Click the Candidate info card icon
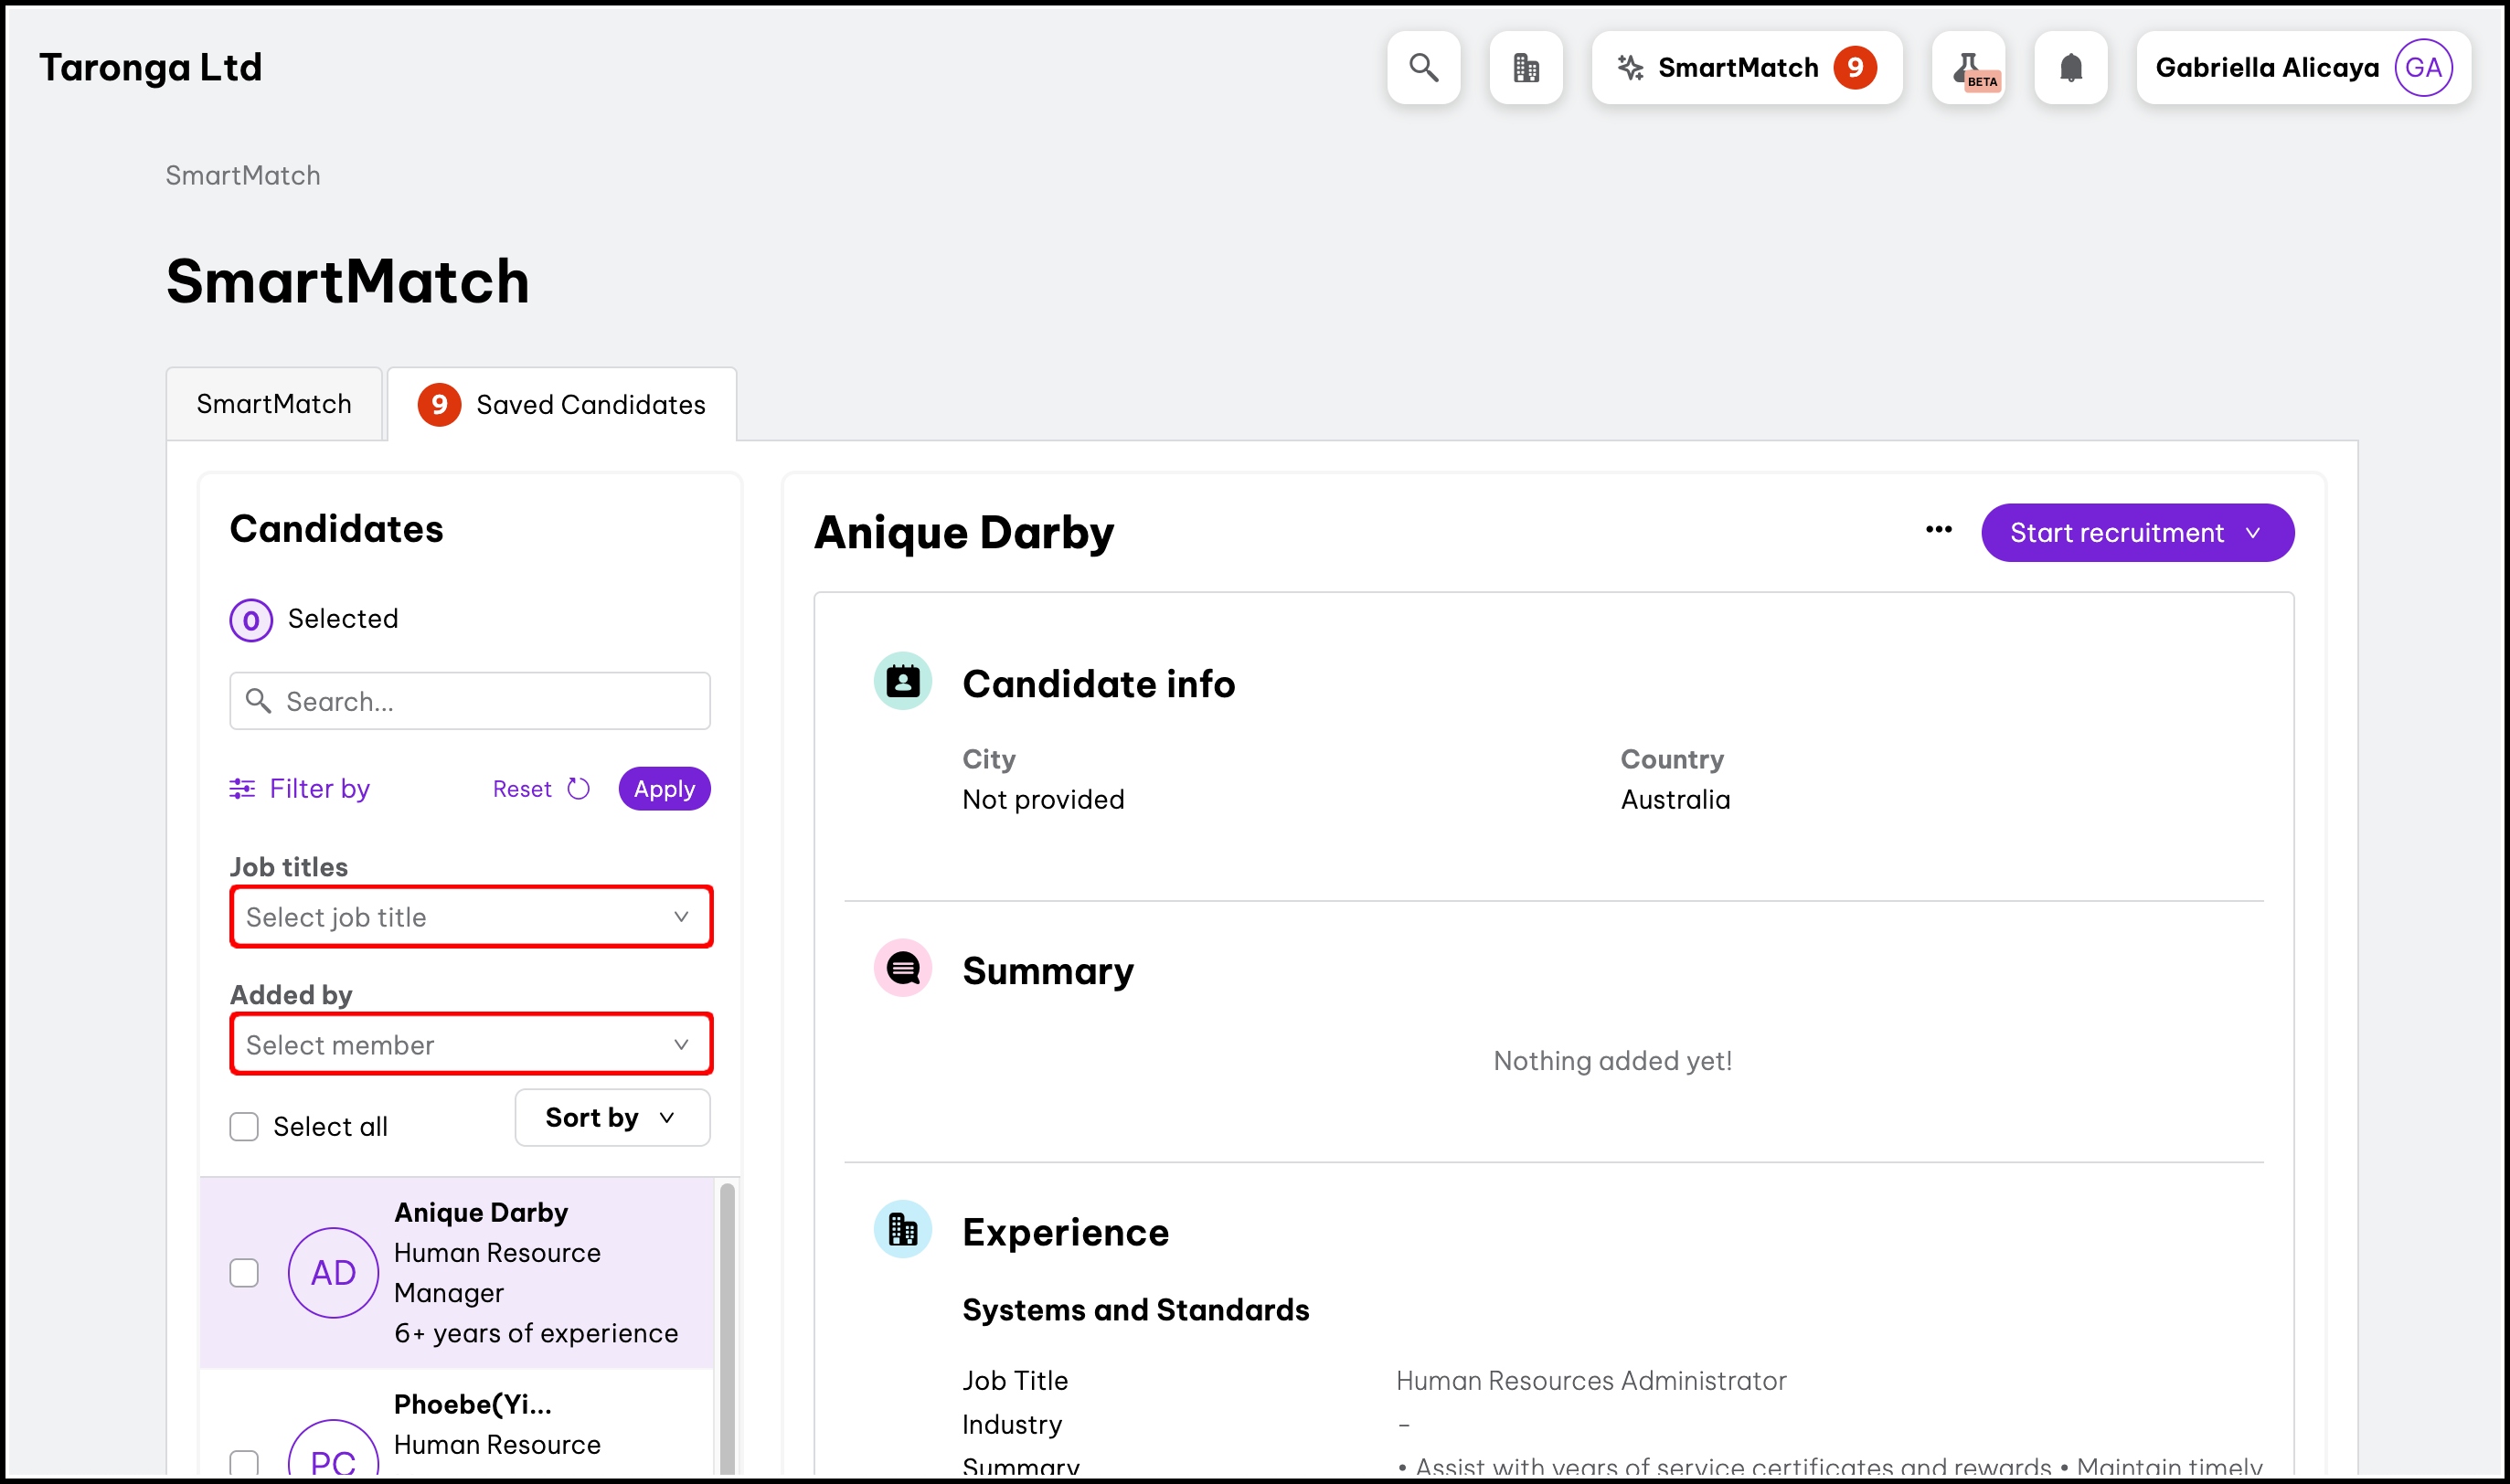 (903, 682)
